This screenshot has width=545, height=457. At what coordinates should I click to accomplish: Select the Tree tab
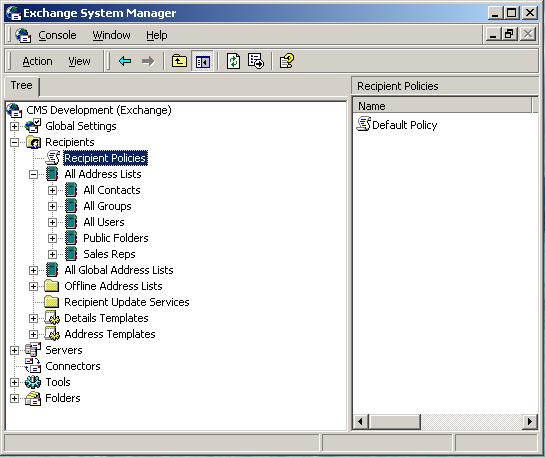tap(22, 85)
